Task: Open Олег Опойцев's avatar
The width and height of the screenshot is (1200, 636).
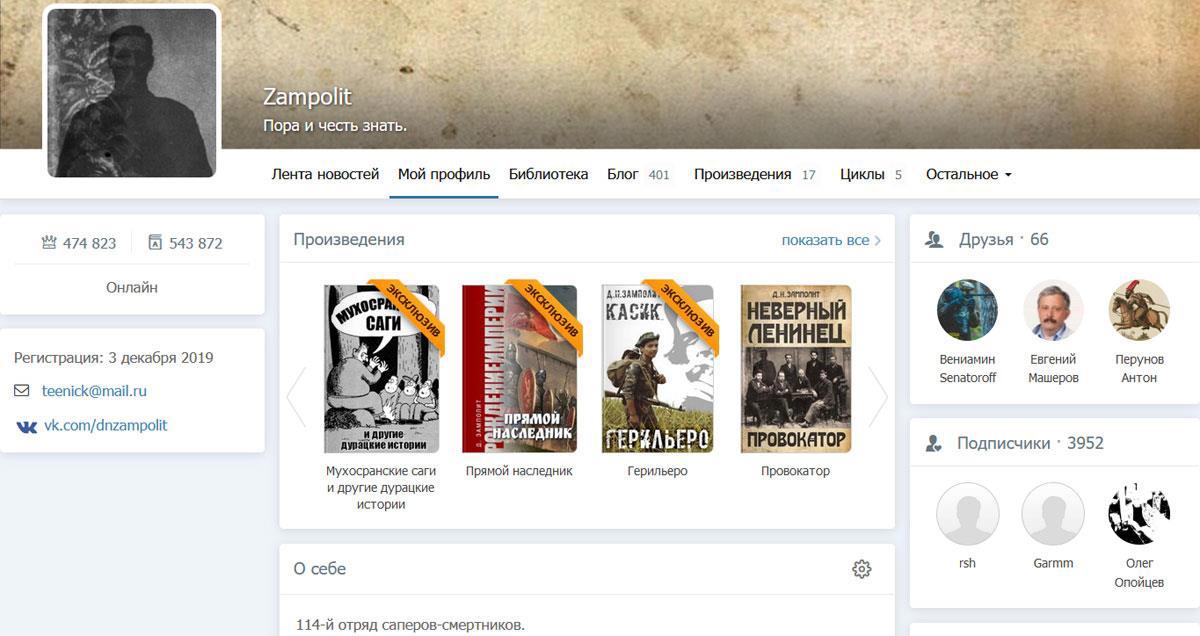Action: (1139, 514)
